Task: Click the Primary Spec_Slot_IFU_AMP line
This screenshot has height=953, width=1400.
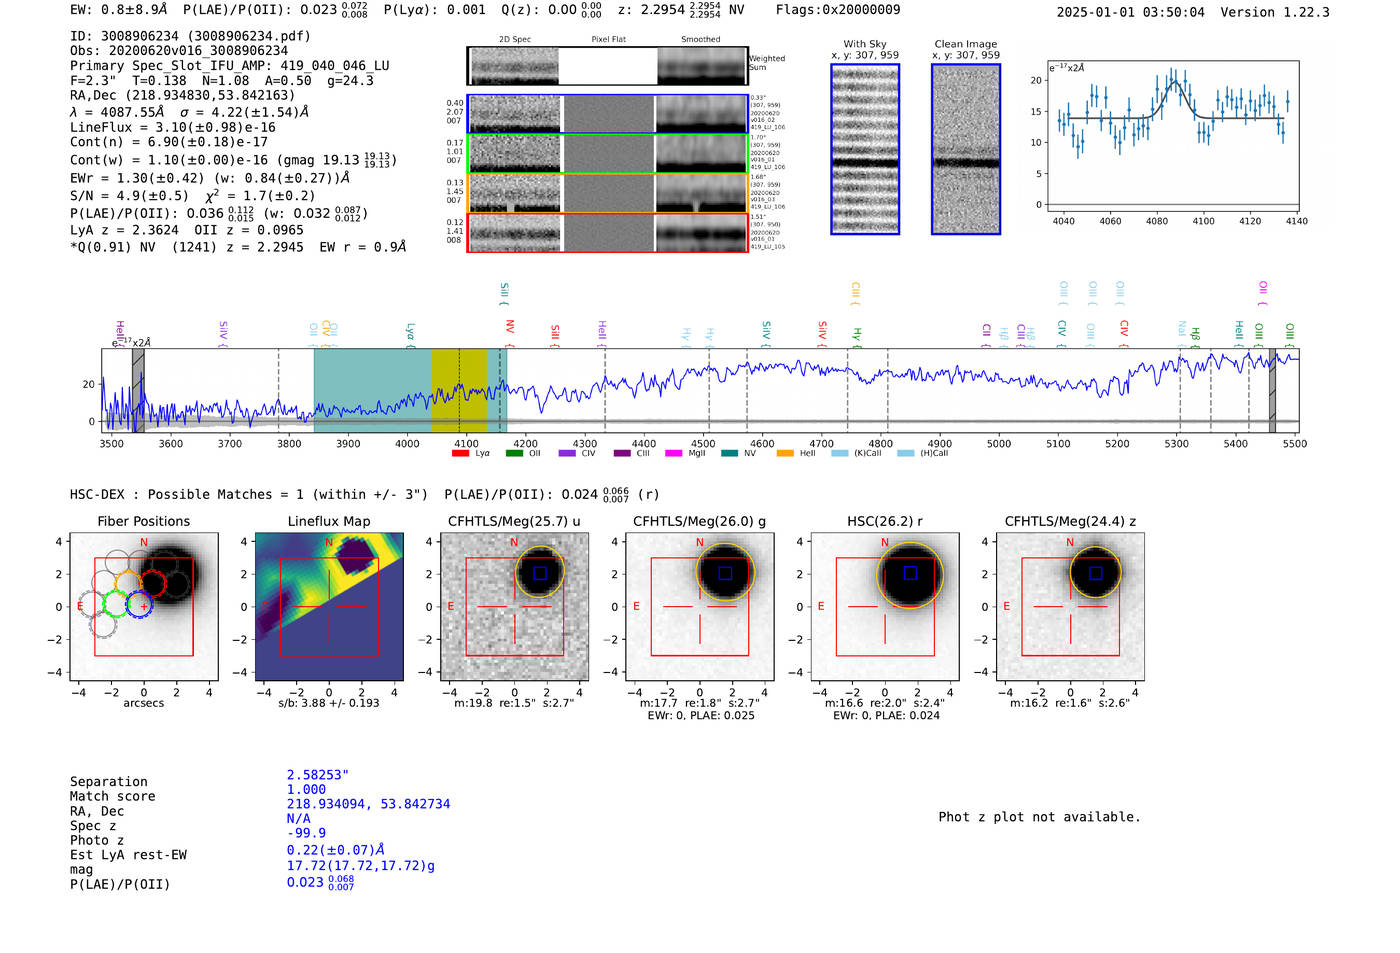Action: click(x=230, y=66)
